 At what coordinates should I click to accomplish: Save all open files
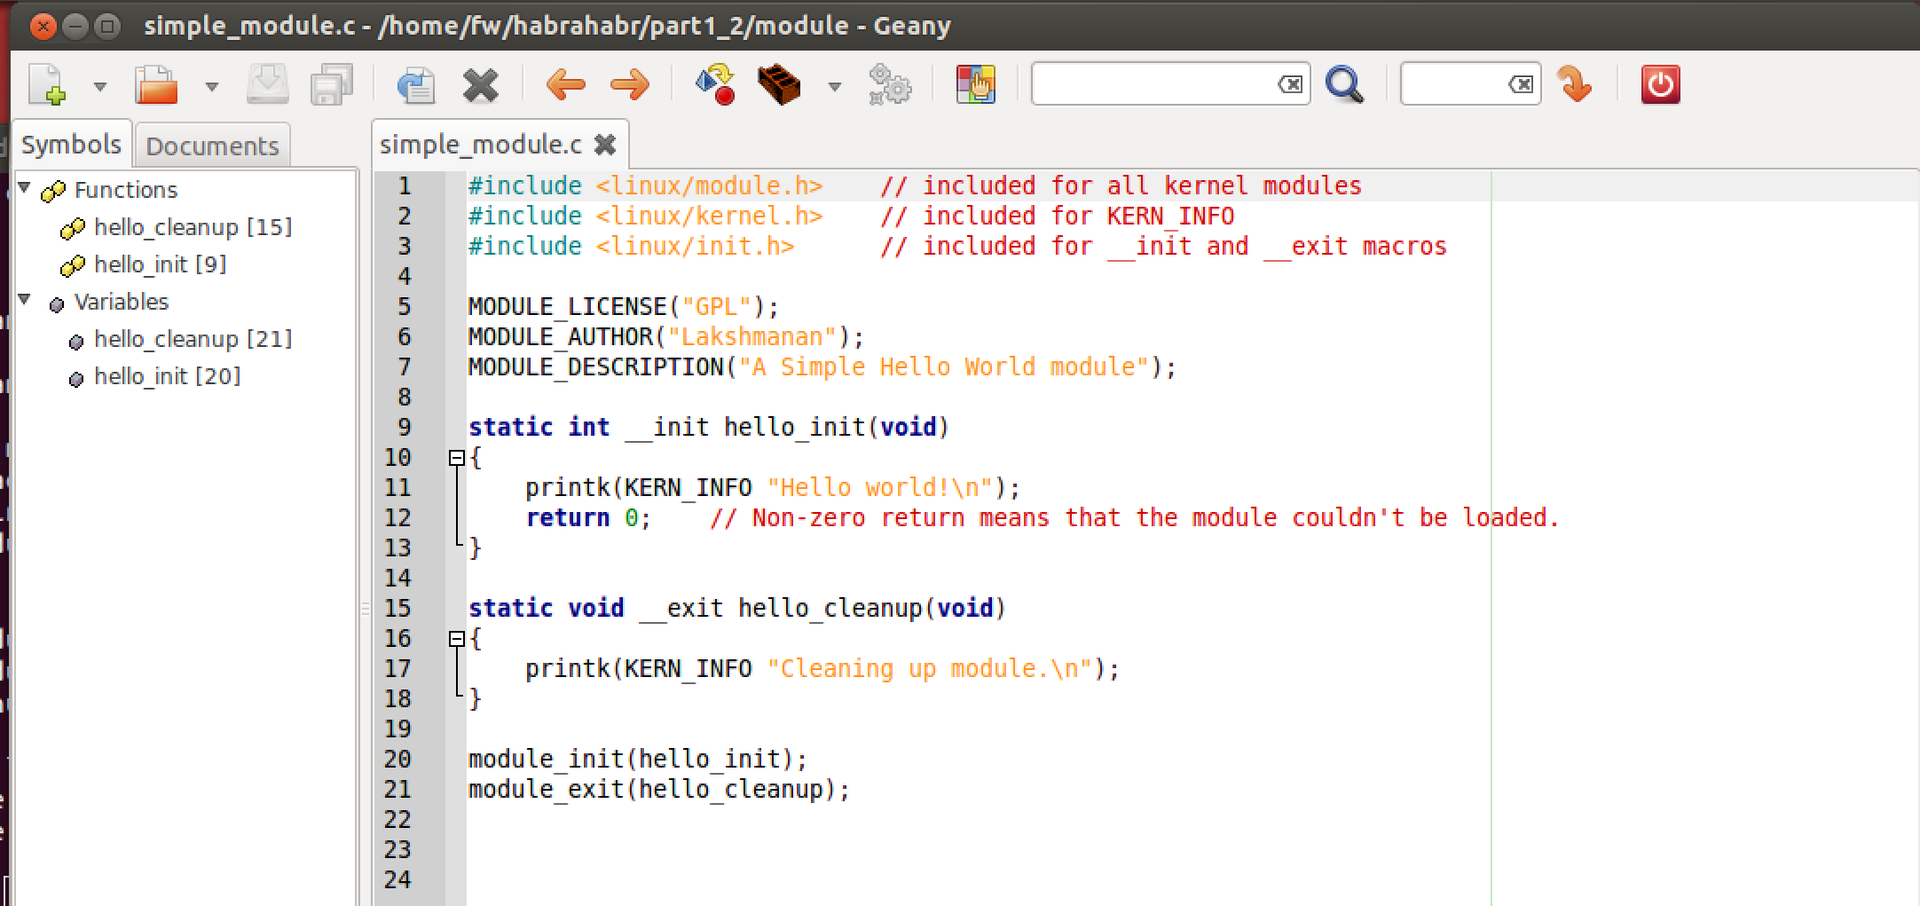point(332,85)
